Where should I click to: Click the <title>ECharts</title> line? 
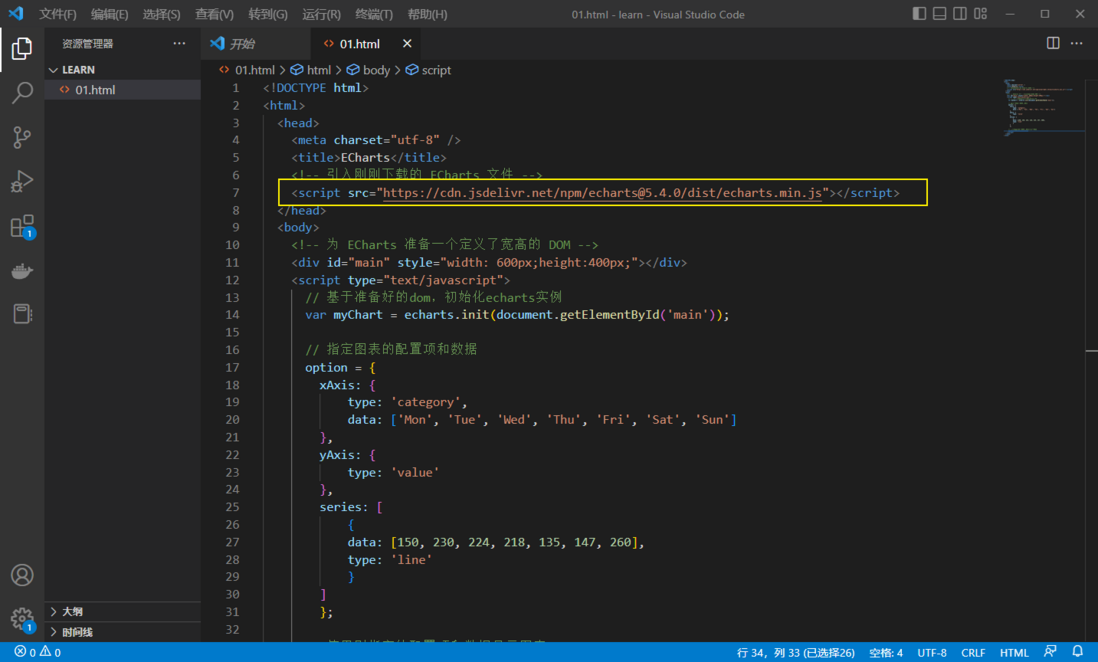click(x=369, y=158)
